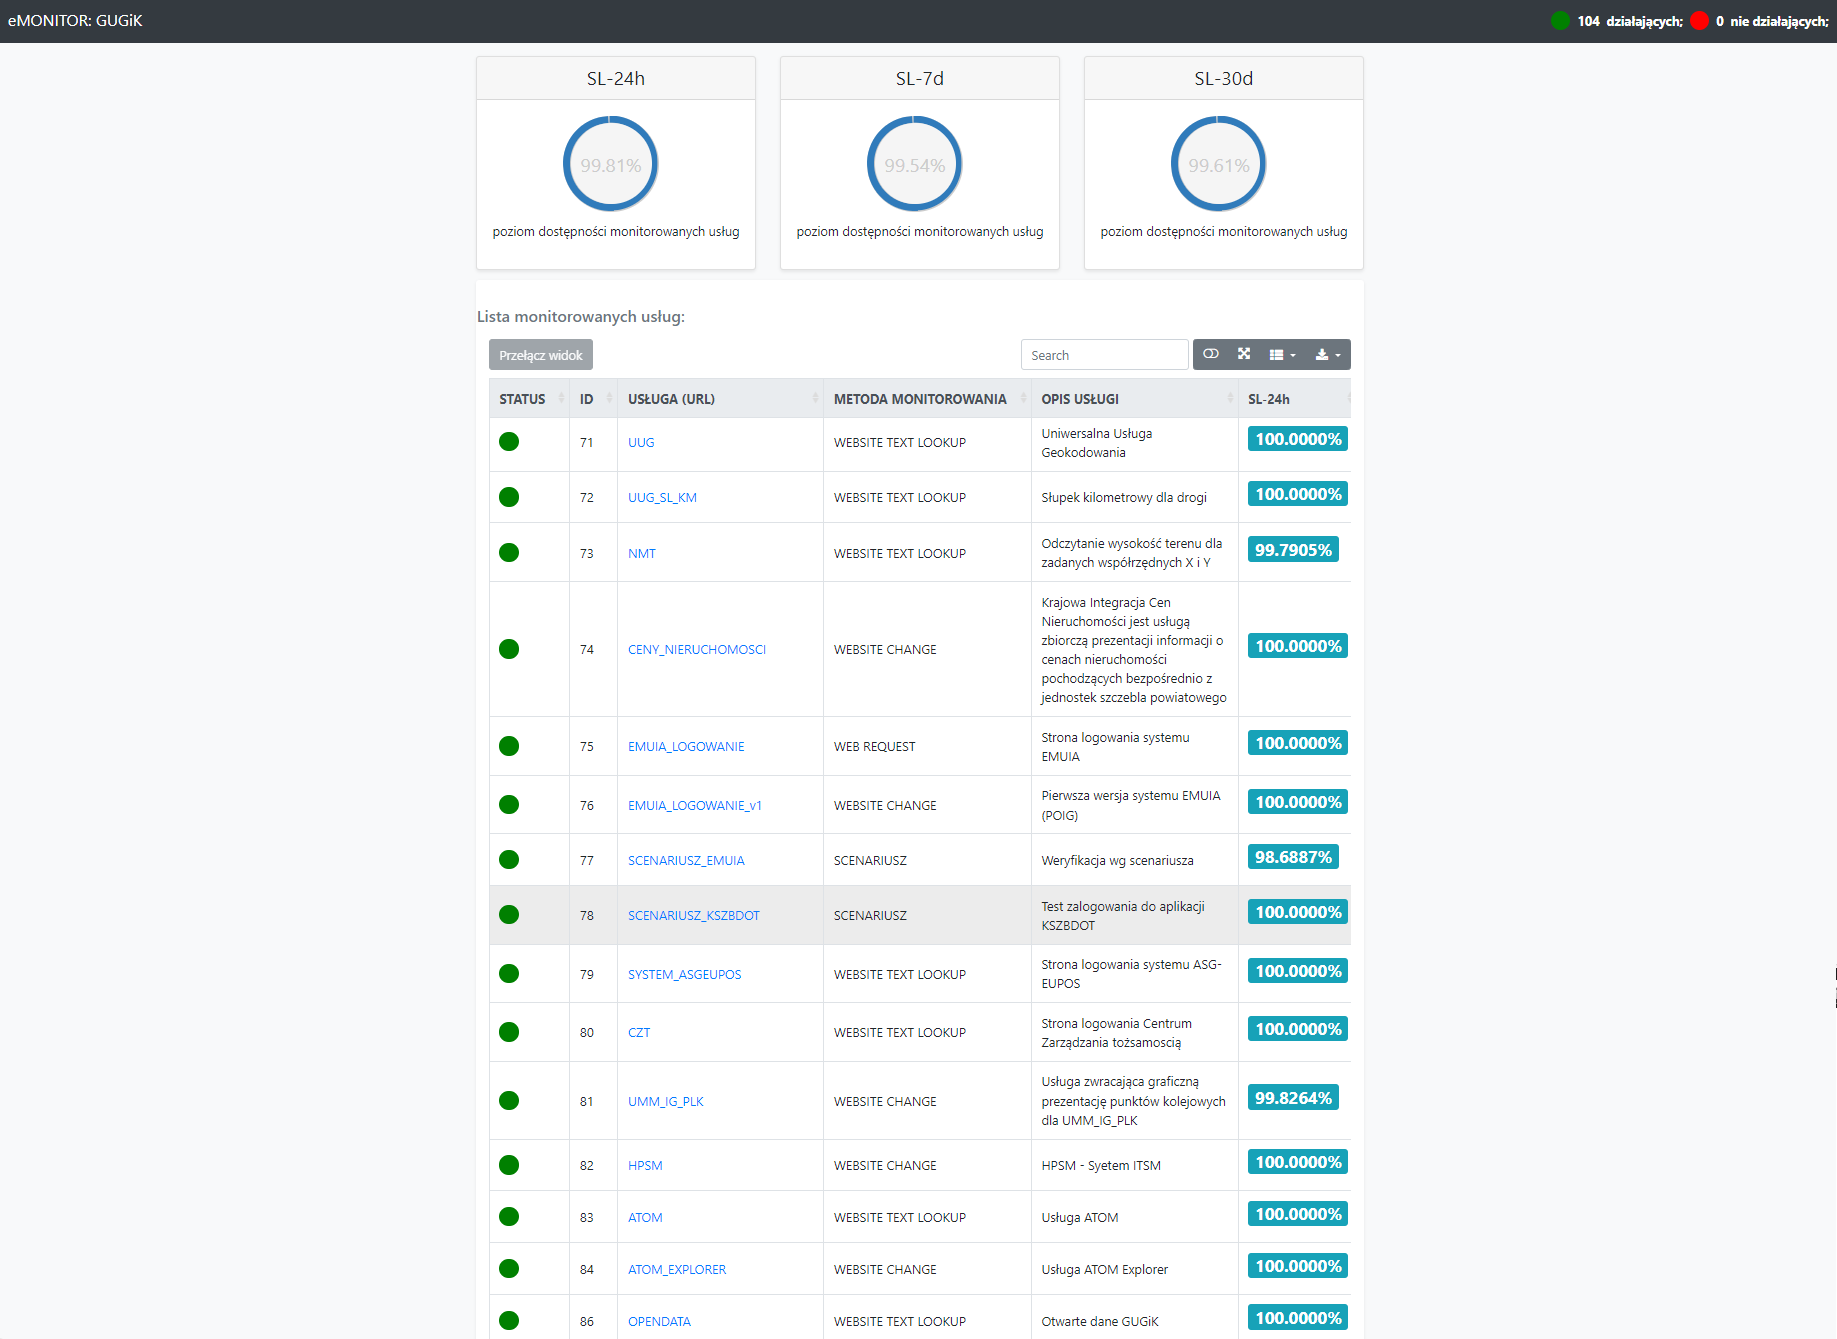Click the Przełącz widok button

click(541, 355)
